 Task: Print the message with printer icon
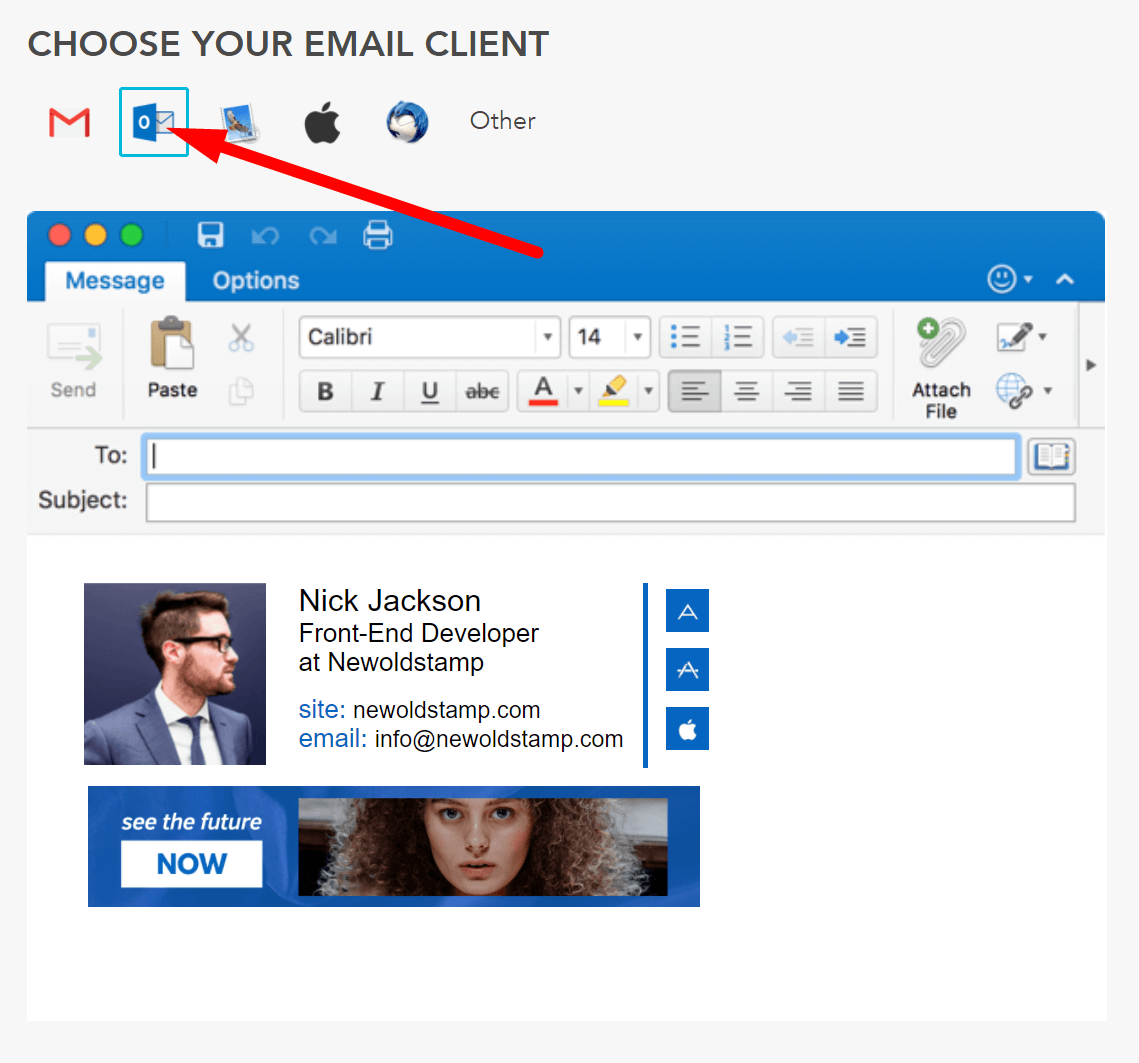[378, 235]
